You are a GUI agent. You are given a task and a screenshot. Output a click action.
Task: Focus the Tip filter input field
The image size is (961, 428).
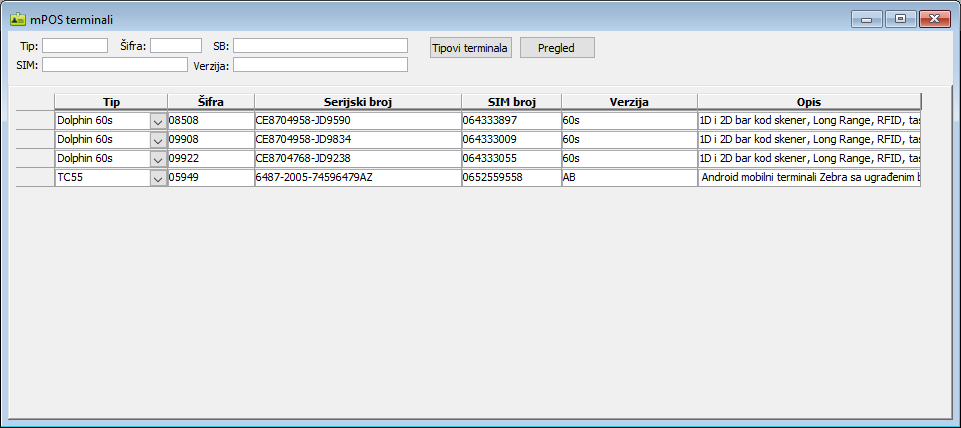click(x=75, y=45)
